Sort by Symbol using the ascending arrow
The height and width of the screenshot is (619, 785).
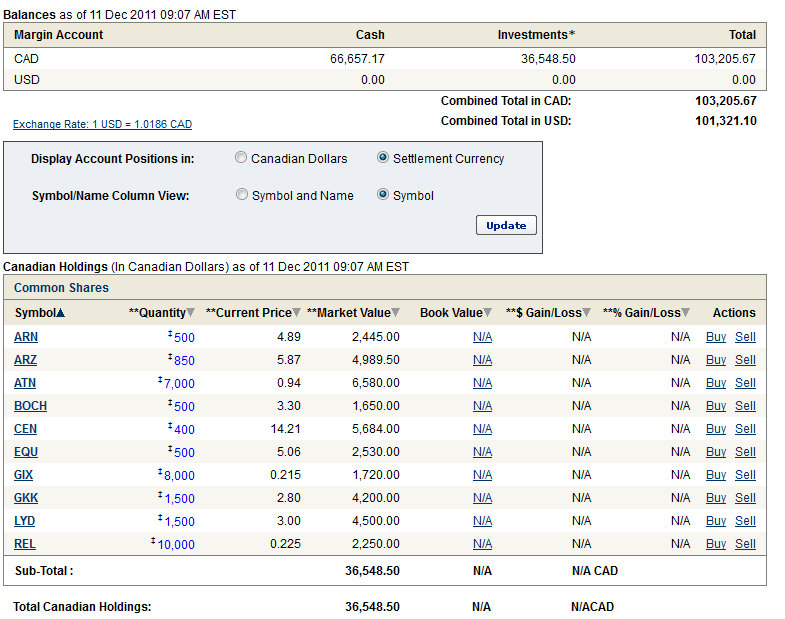[x=61, y=313]
